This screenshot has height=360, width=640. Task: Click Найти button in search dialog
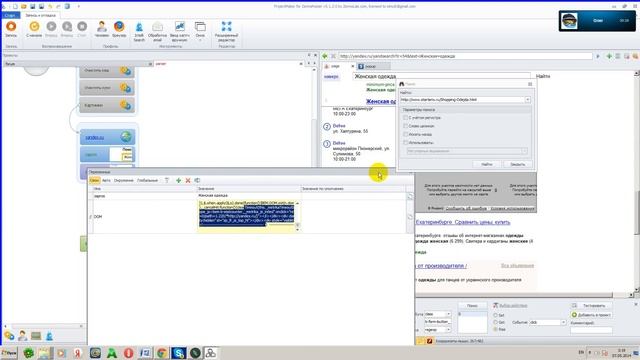click(x=487, y=164)
